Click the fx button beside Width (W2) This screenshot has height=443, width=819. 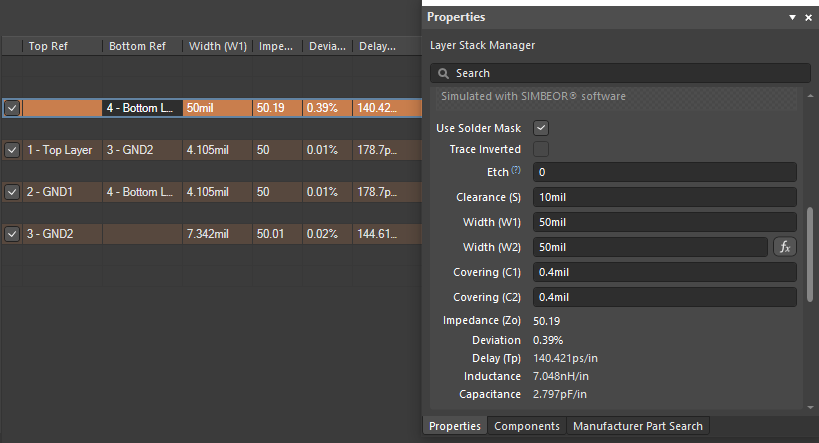[x=785, y=247]
